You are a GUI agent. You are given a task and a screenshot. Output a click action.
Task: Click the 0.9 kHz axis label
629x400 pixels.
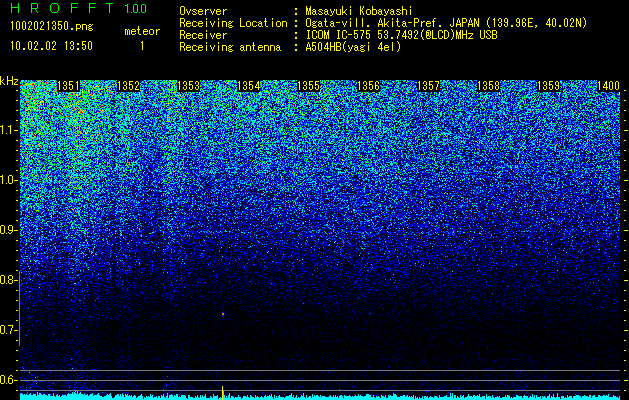8,230
